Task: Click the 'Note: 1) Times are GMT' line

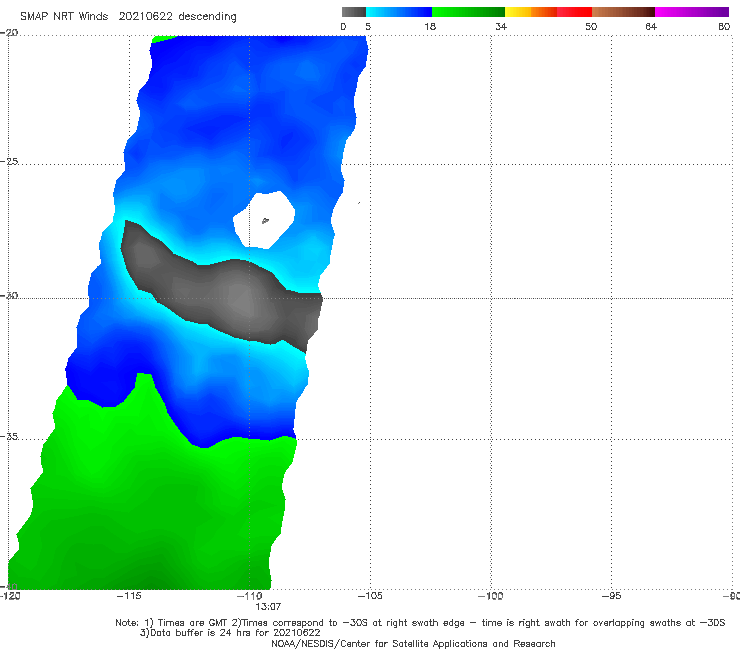Action: [x=420, y=623]
